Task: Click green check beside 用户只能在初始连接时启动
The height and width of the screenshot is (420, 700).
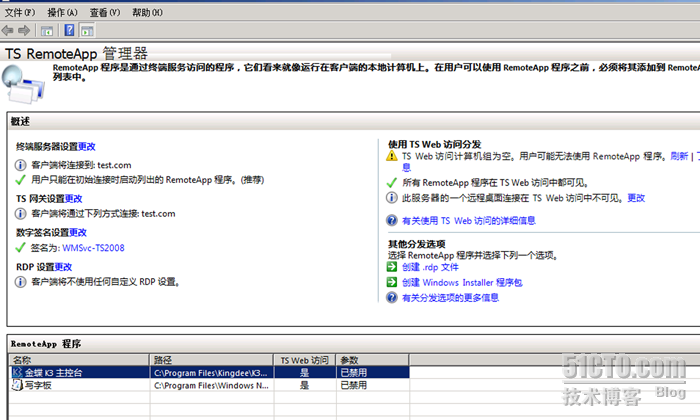Action: 20,180
